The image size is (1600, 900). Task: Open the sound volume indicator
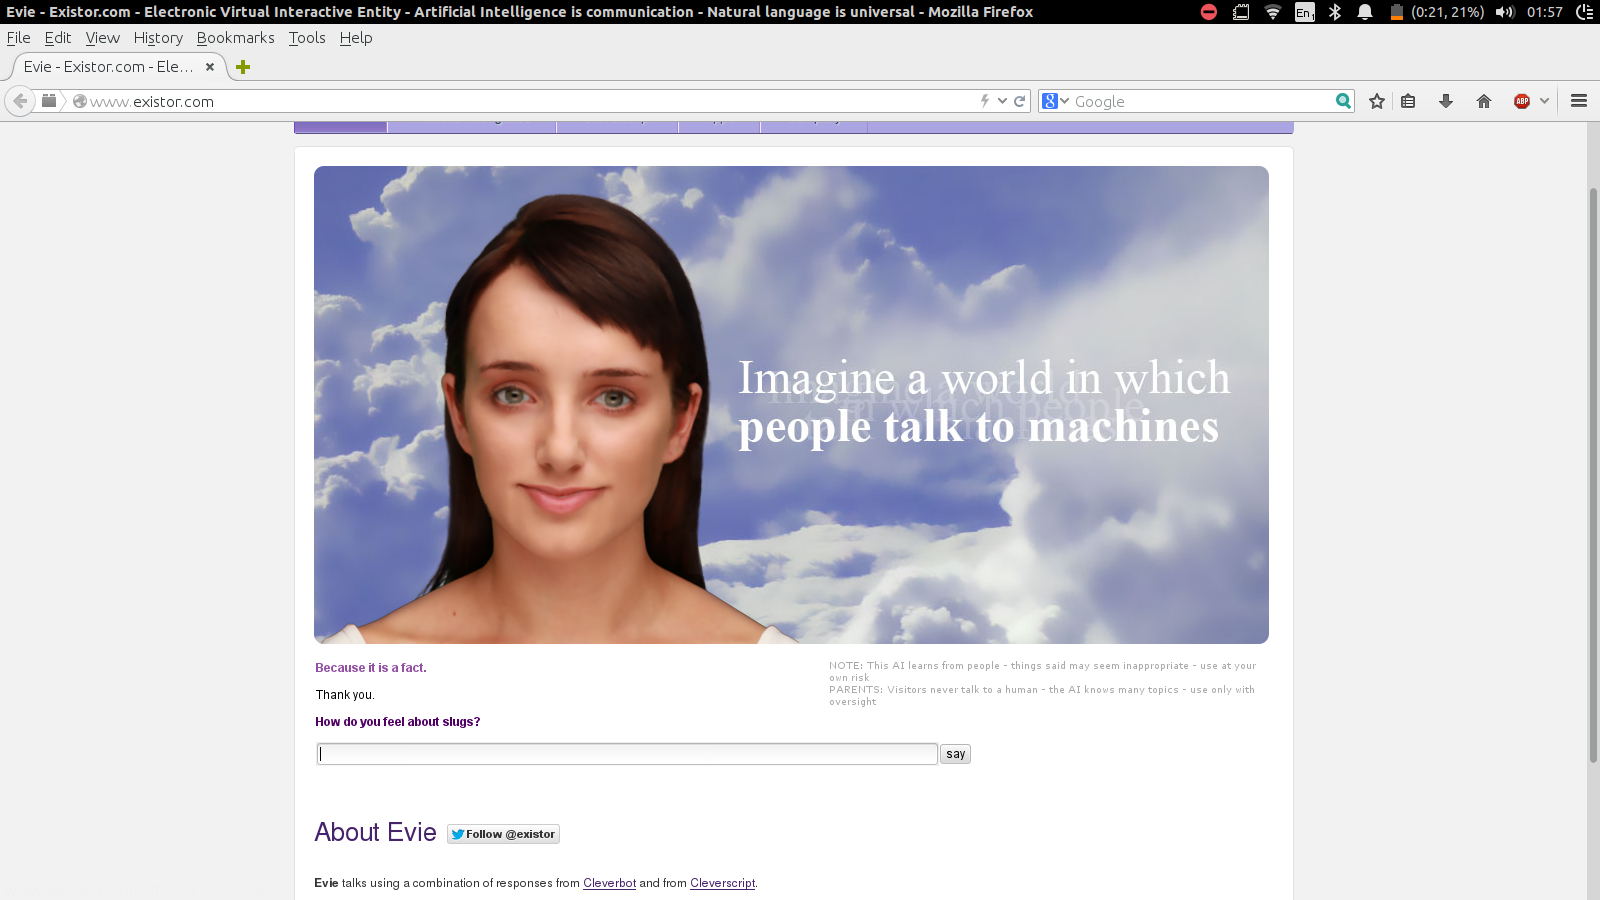pyautogui.click(x=1505, y=12)
